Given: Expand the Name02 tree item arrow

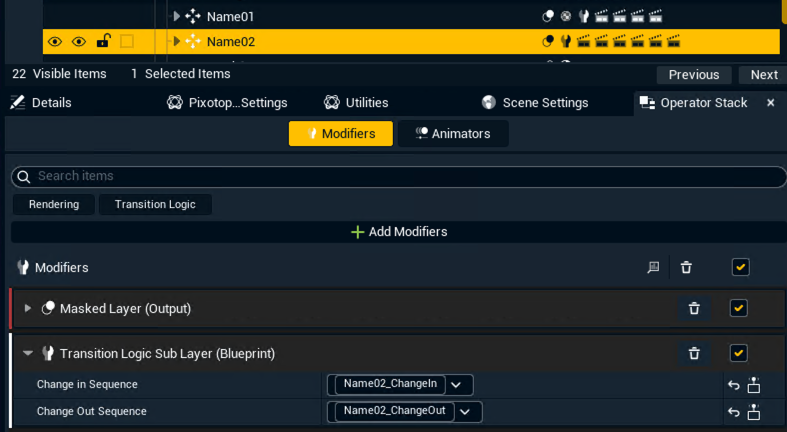Looking at the screenshot, I should point(176,41).
